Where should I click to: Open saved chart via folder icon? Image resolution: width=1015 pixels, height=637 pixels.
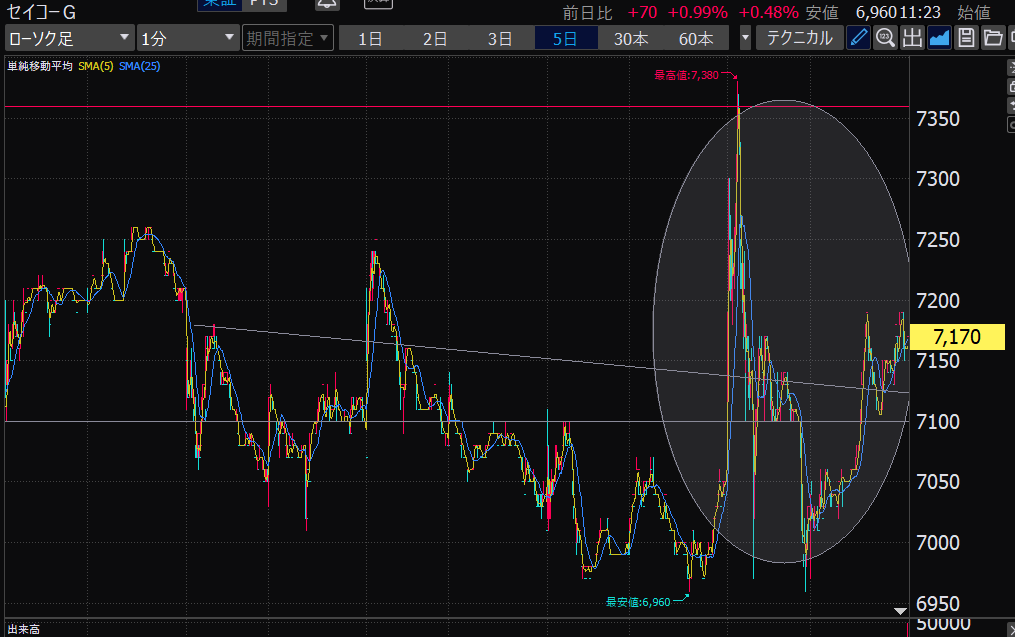pos(992,39)
